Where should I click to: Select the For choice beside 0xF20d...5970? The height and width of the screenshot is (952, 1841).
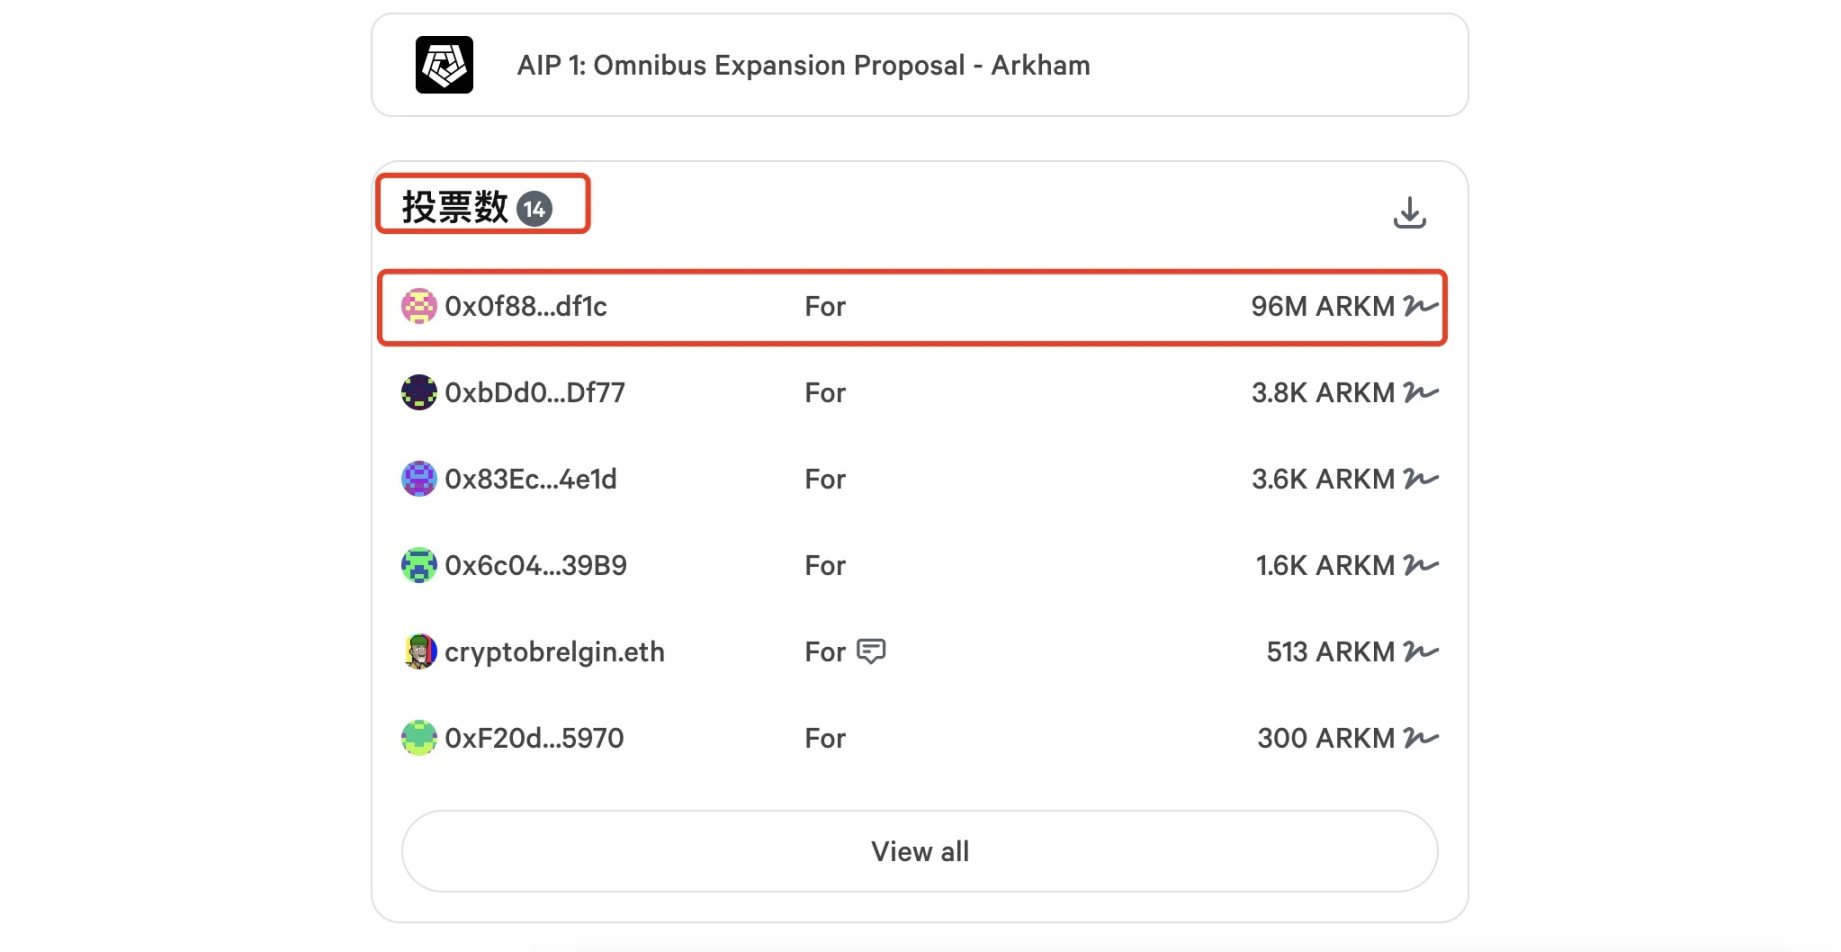823,738
